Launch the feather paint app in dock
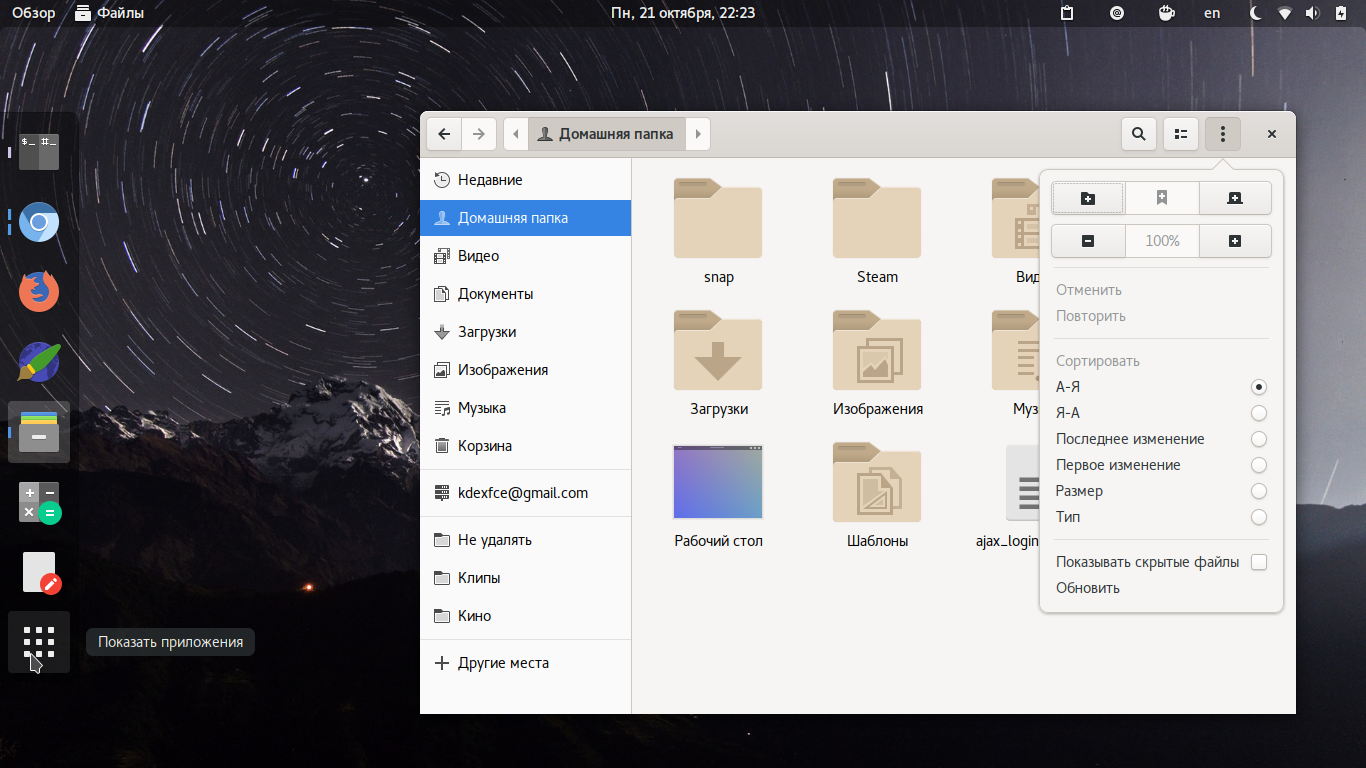The height and width of the screenshot is (768, 1366). (x=39, y=362)
